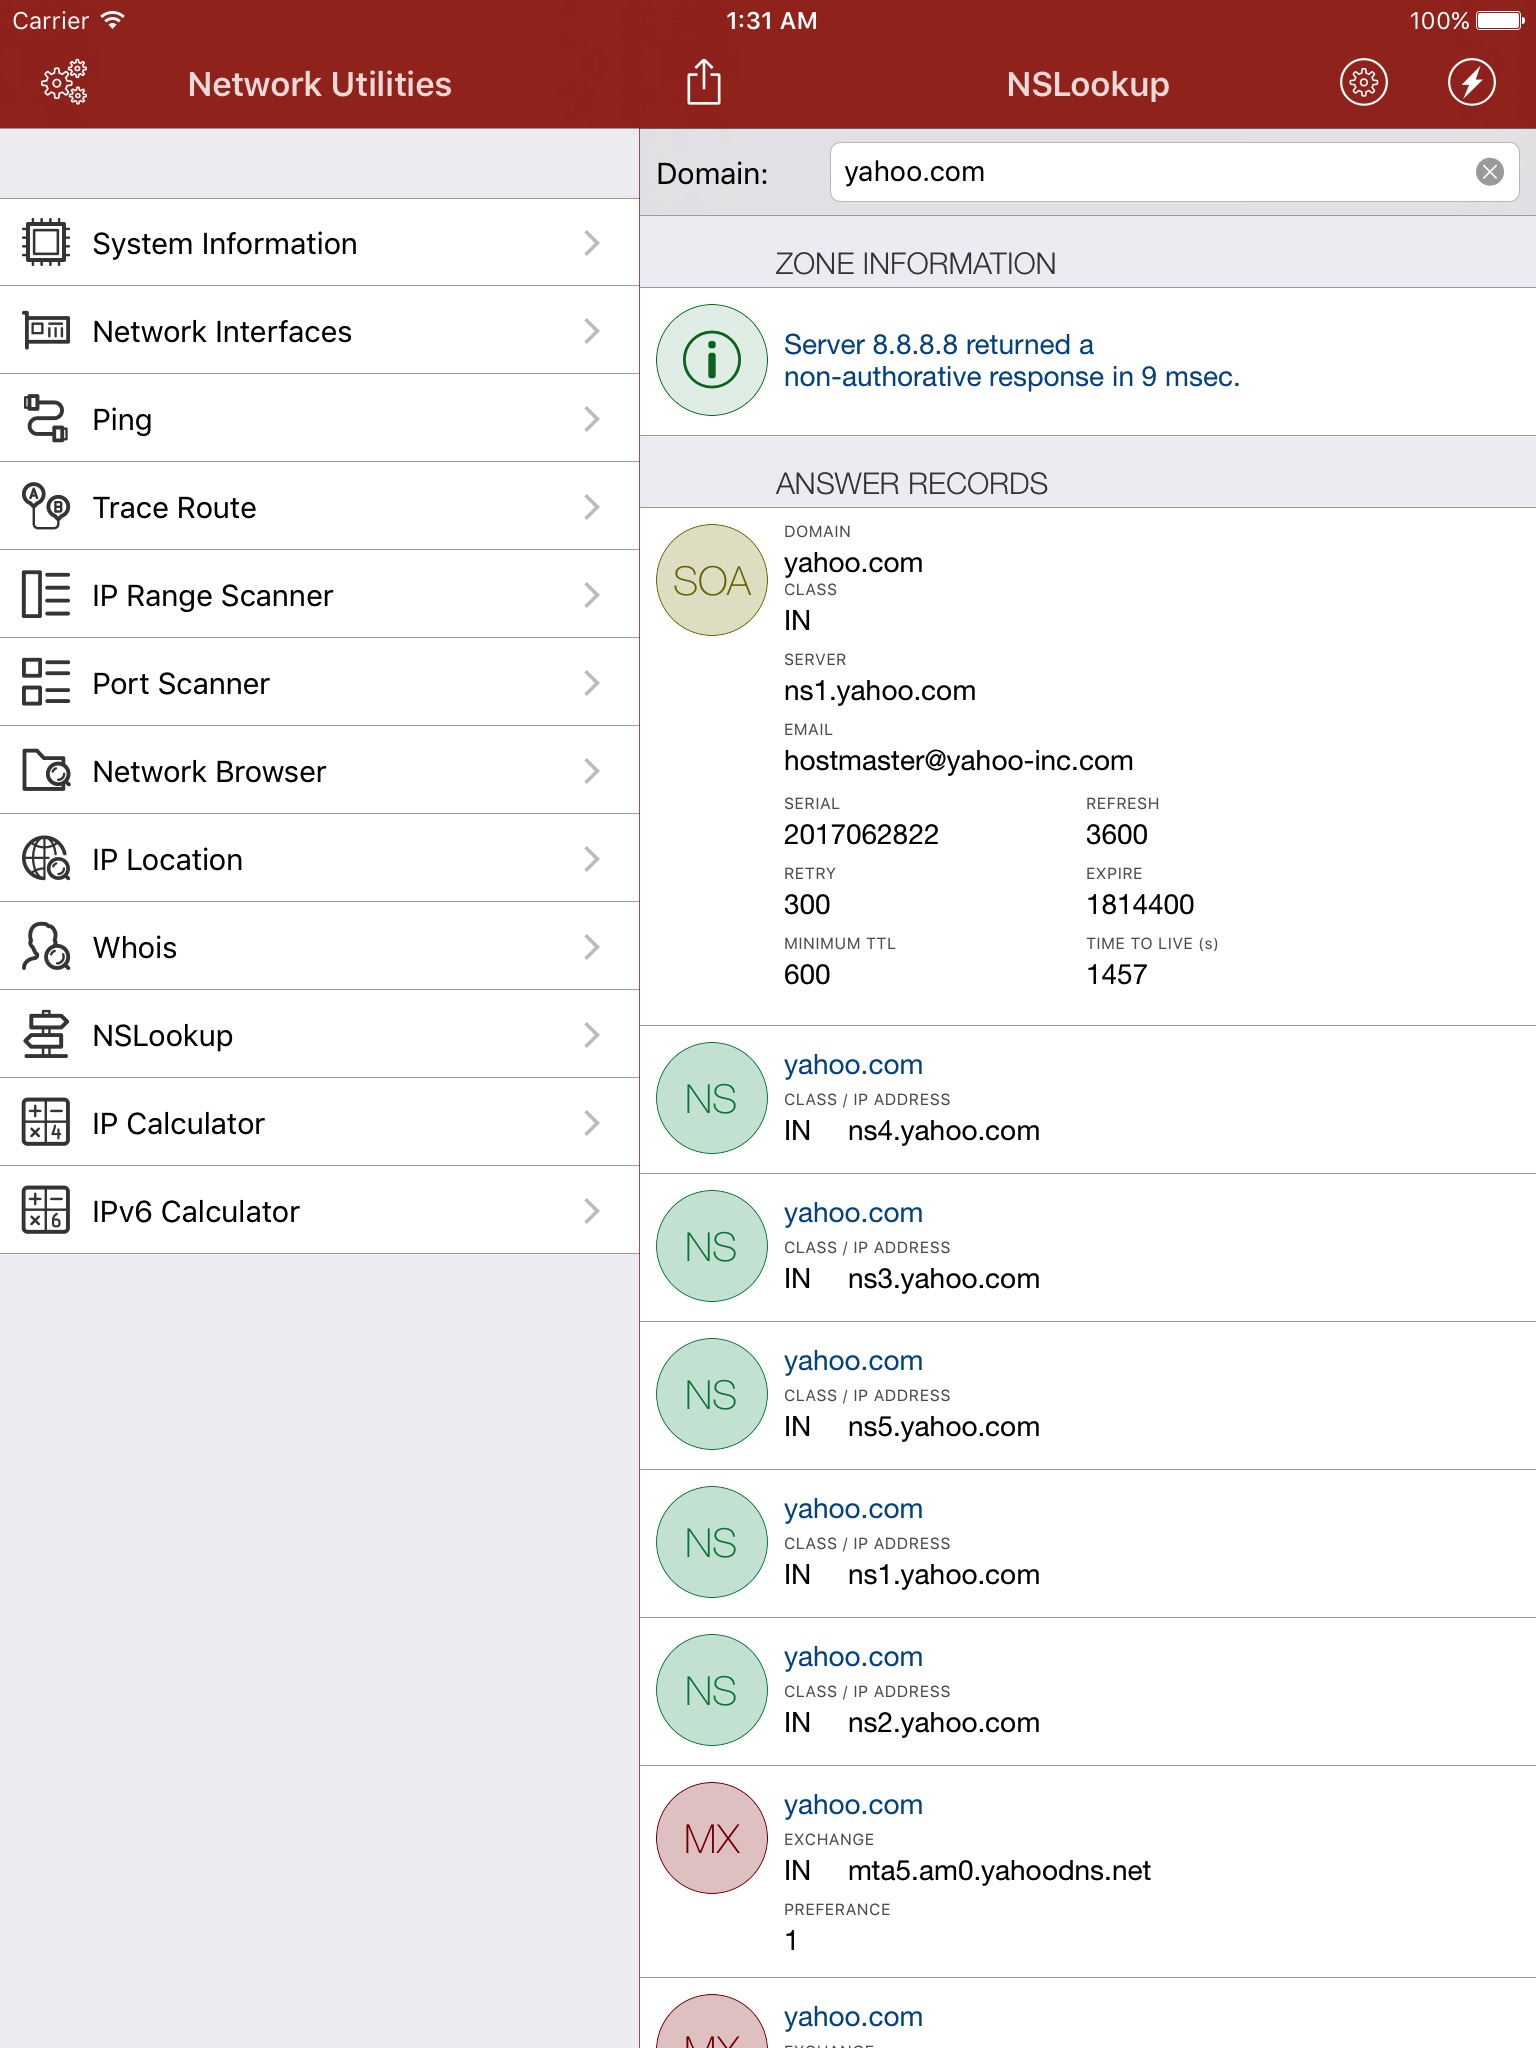Tap the share icon in the toolbar
1536x2048 pixels.
(x=704, y=82)
